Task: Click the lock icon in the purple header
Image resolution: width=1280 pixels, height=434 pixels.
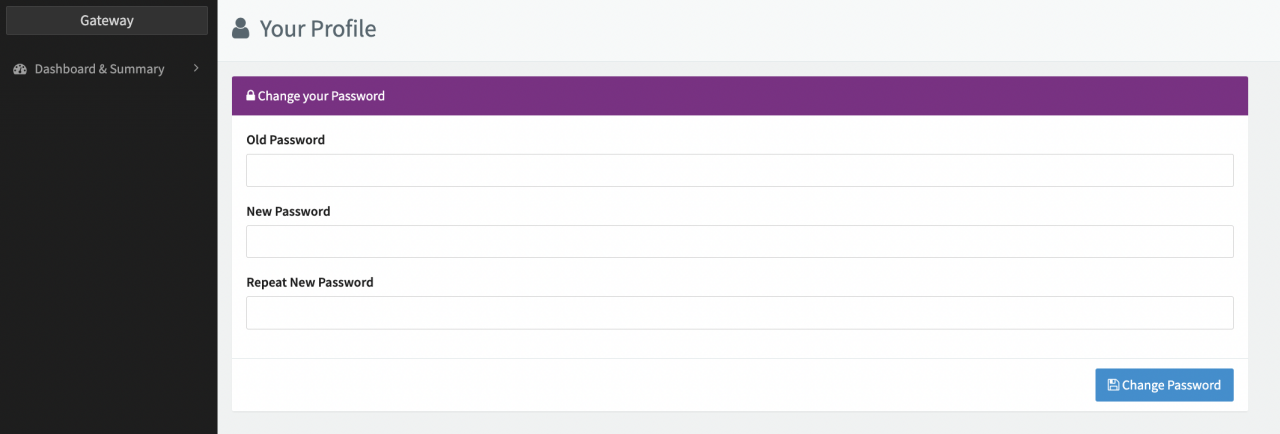Action: tap(251, 97)
